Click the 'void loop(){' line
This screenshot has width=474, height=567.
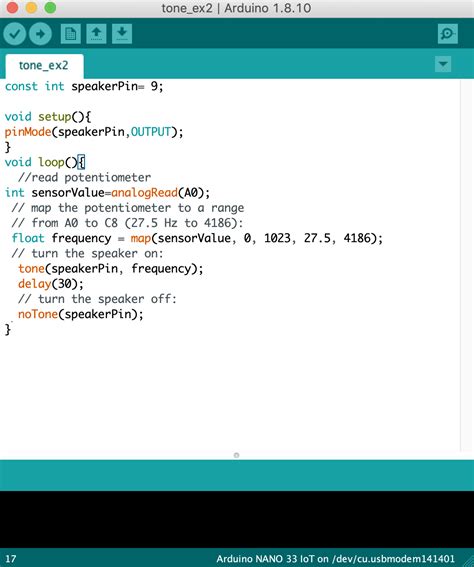45,162
